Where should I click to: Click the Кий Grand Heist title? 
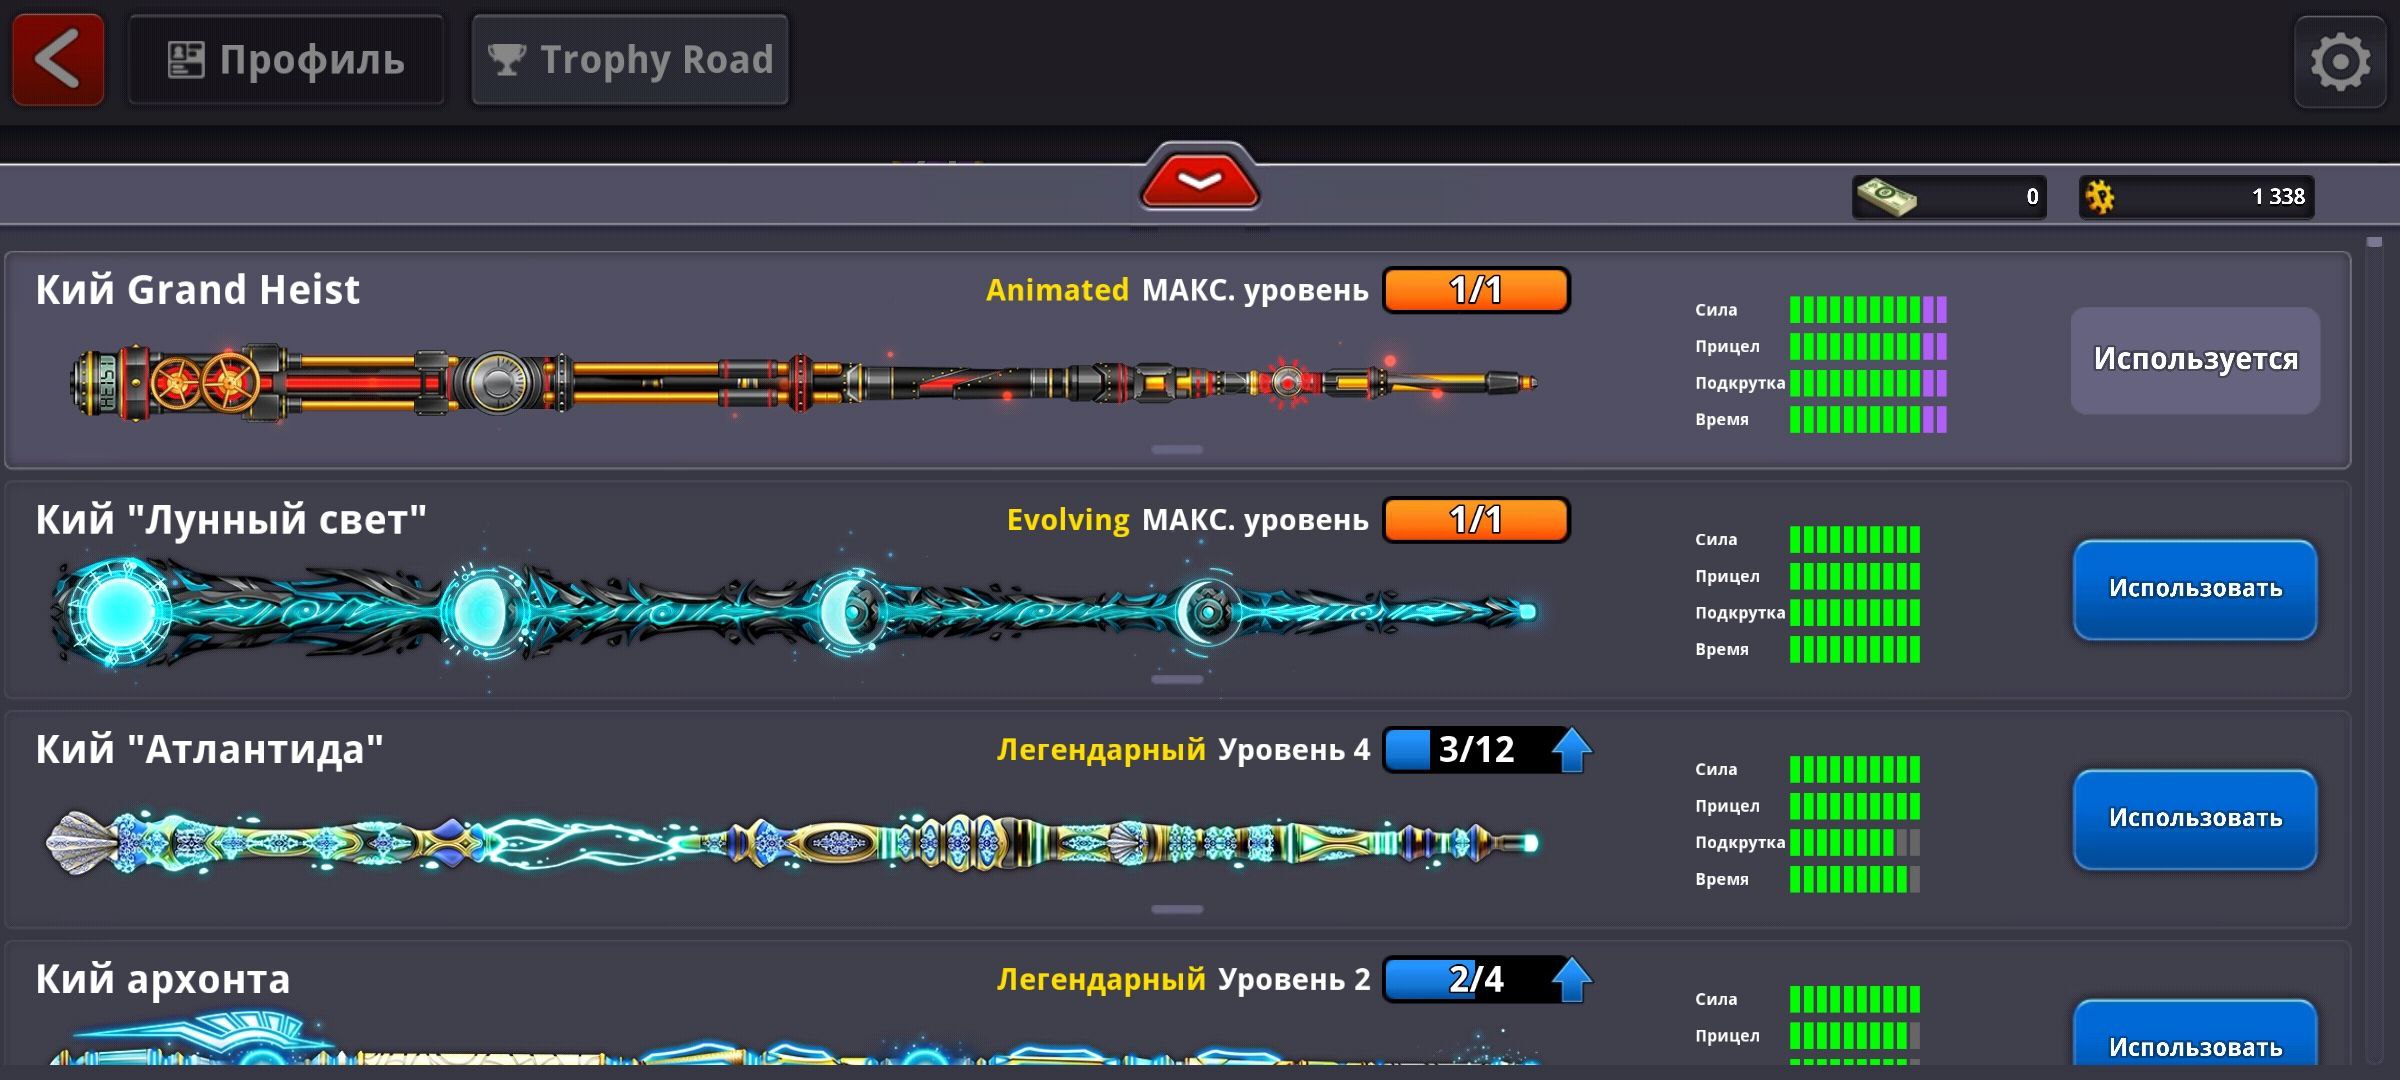(197, 290)
